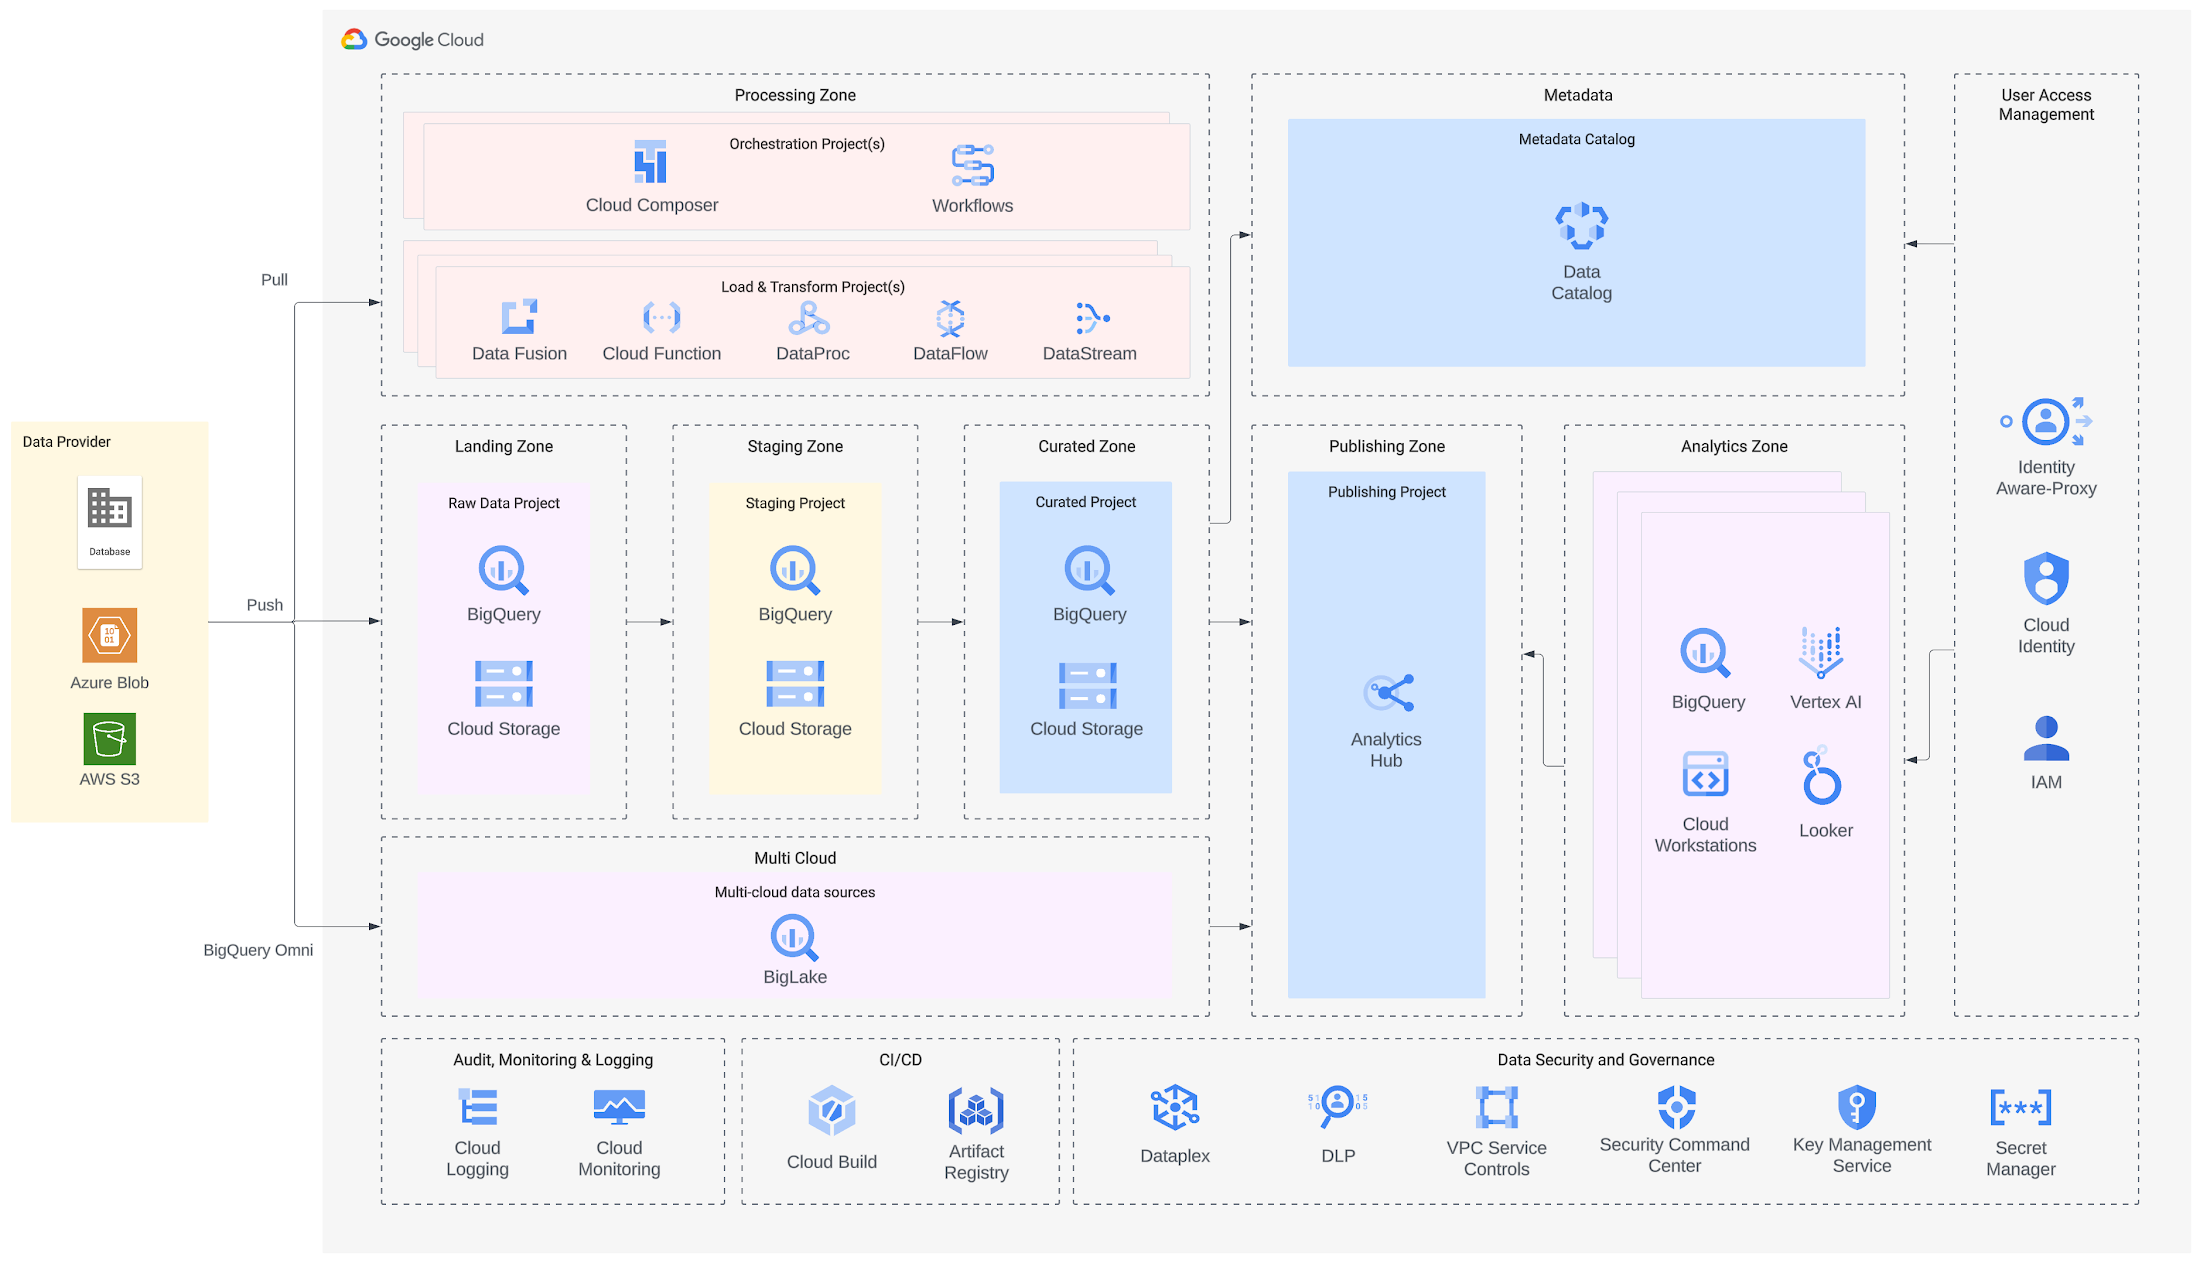Click the Publishing Zone title
The width and height of the screenshot is (2200, 1263).
pyautogui.click(x=1387, y=446)
